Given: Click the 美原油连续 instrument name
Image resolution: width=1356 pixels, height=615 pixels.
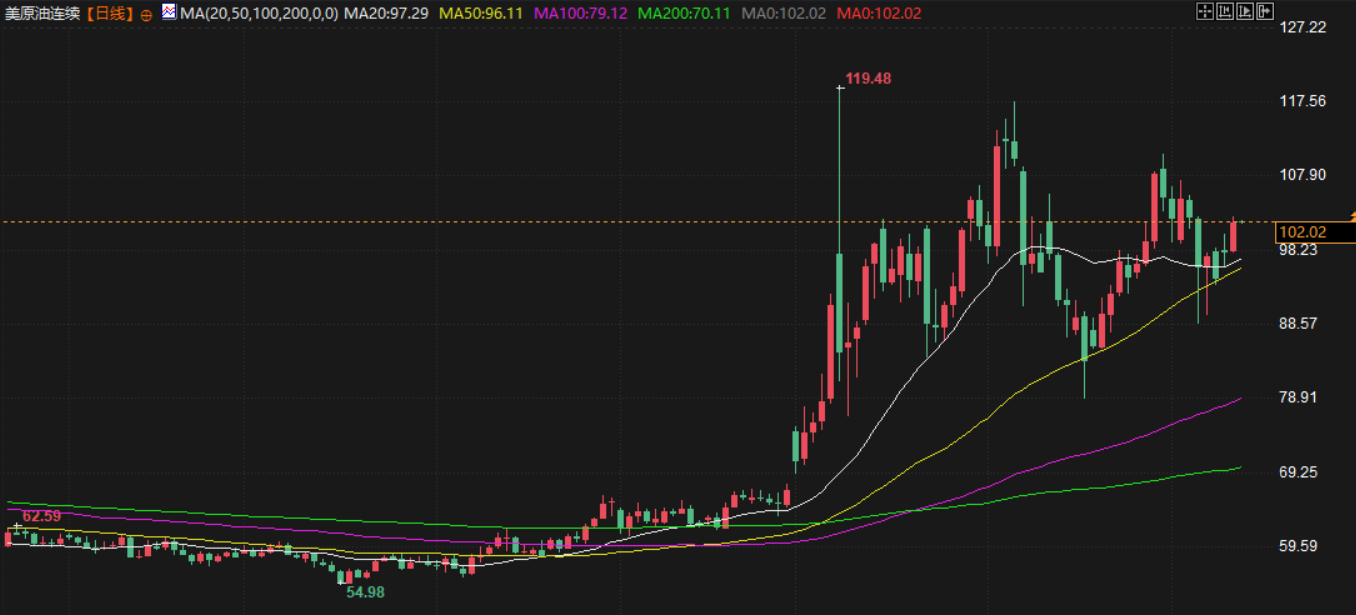Looking at the screenshot, I should click(x=42, y=14).
